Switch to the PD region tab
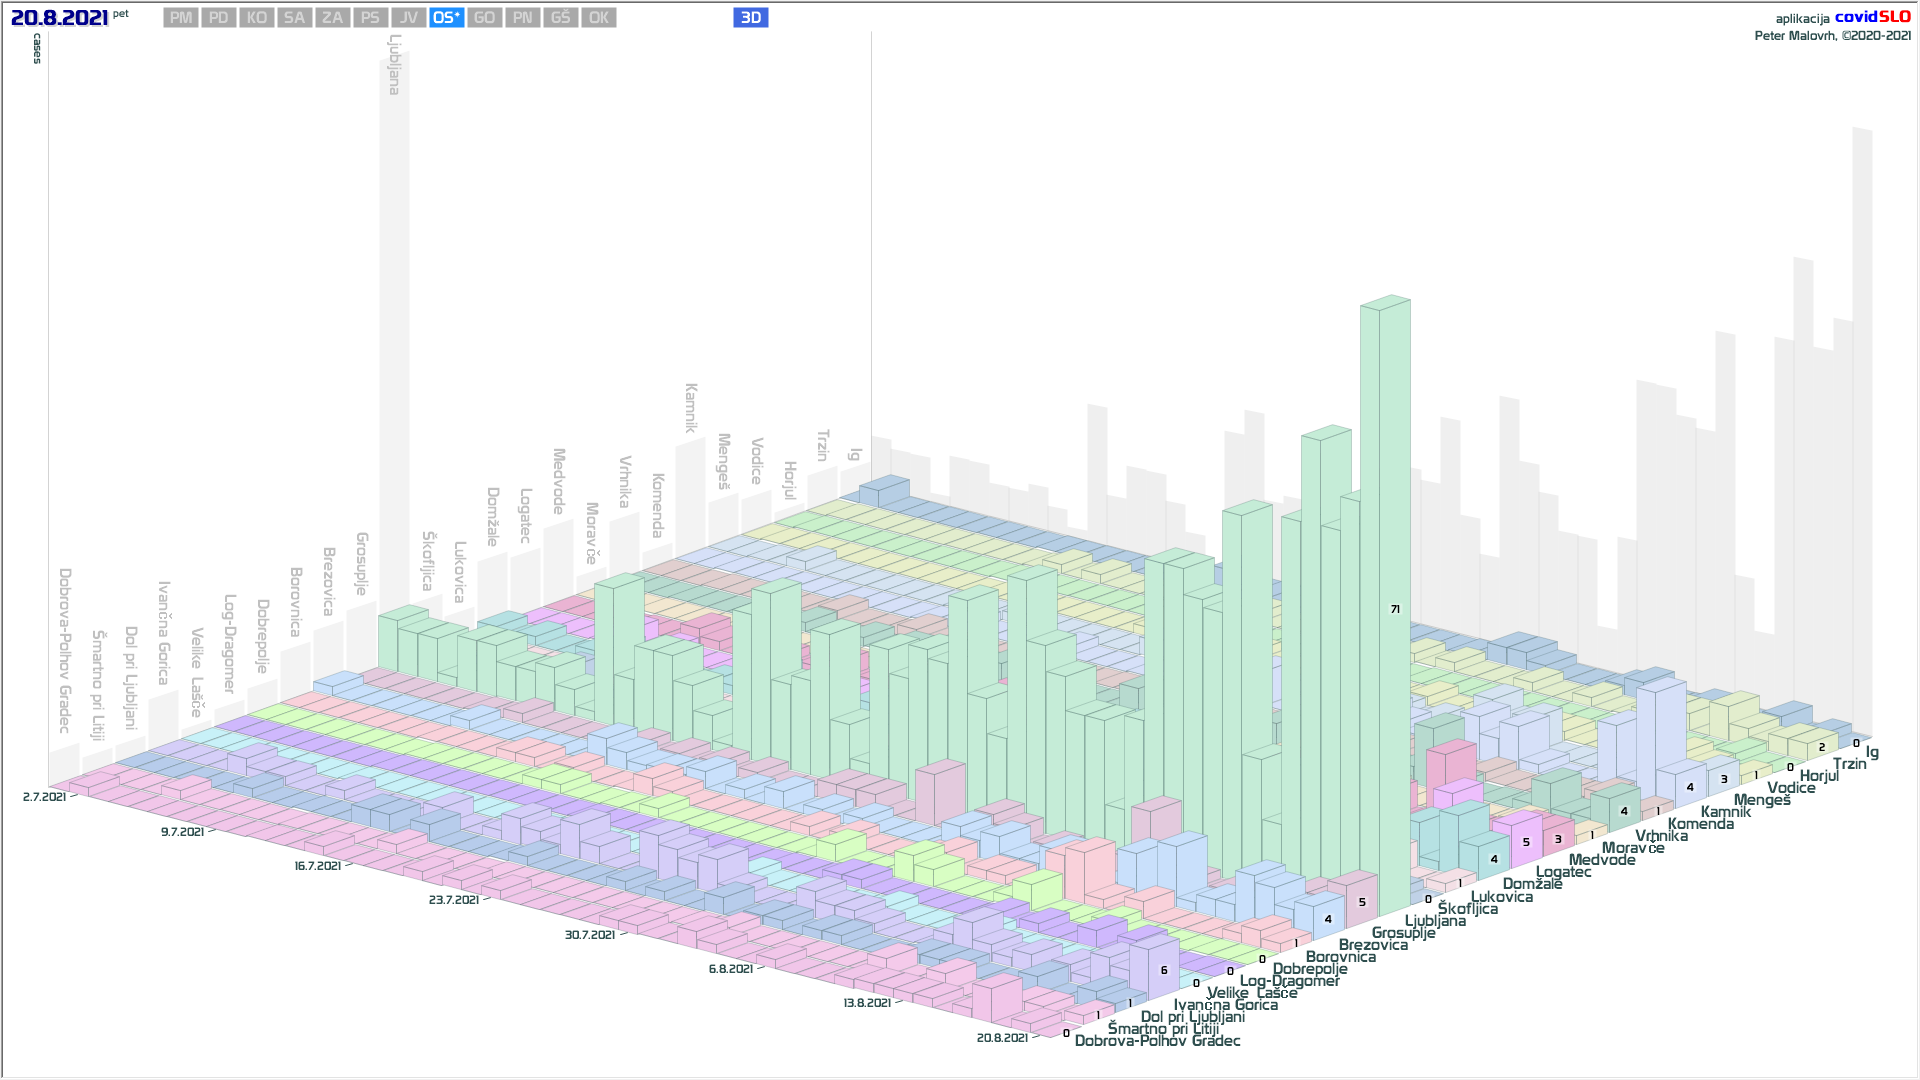The width and height of the screenshot is (1920, 1080). point(219,18)
